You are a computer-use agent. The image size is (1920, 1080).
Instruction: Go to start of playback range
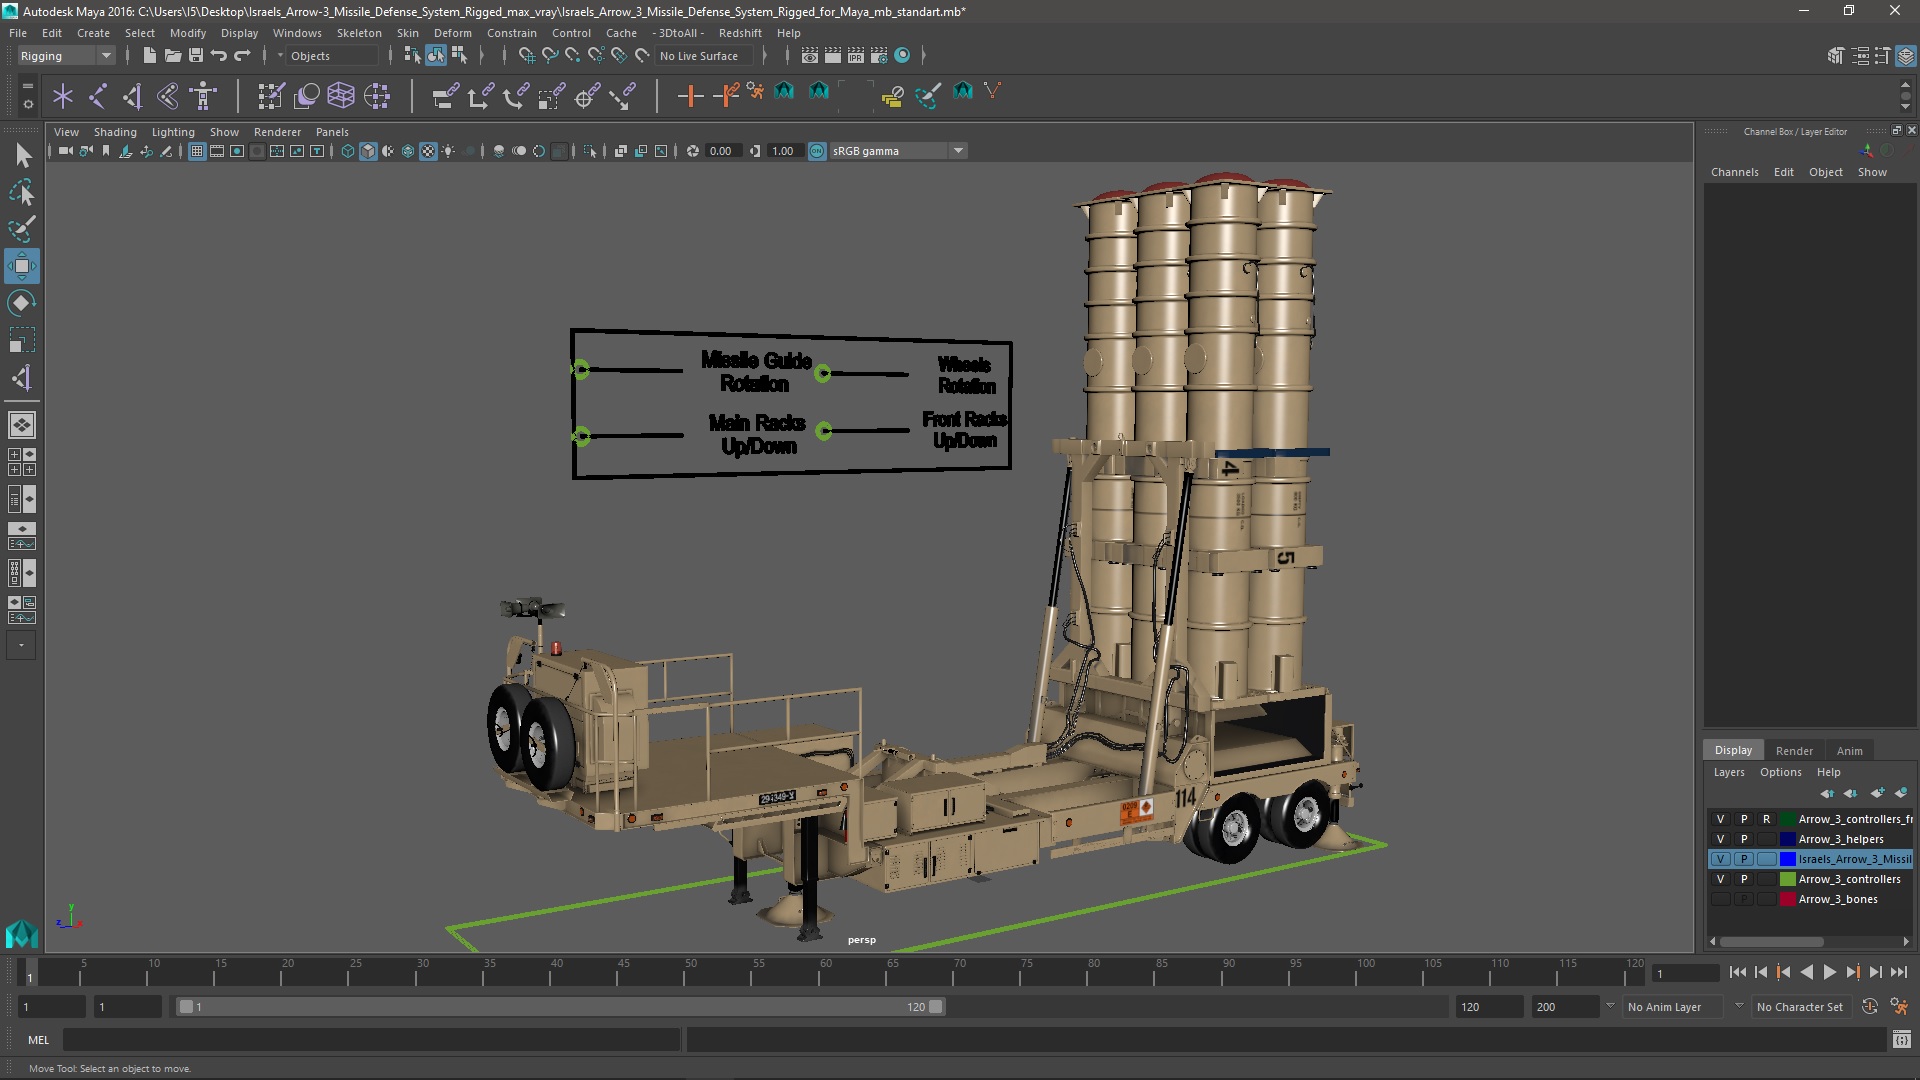(1737, 972)
